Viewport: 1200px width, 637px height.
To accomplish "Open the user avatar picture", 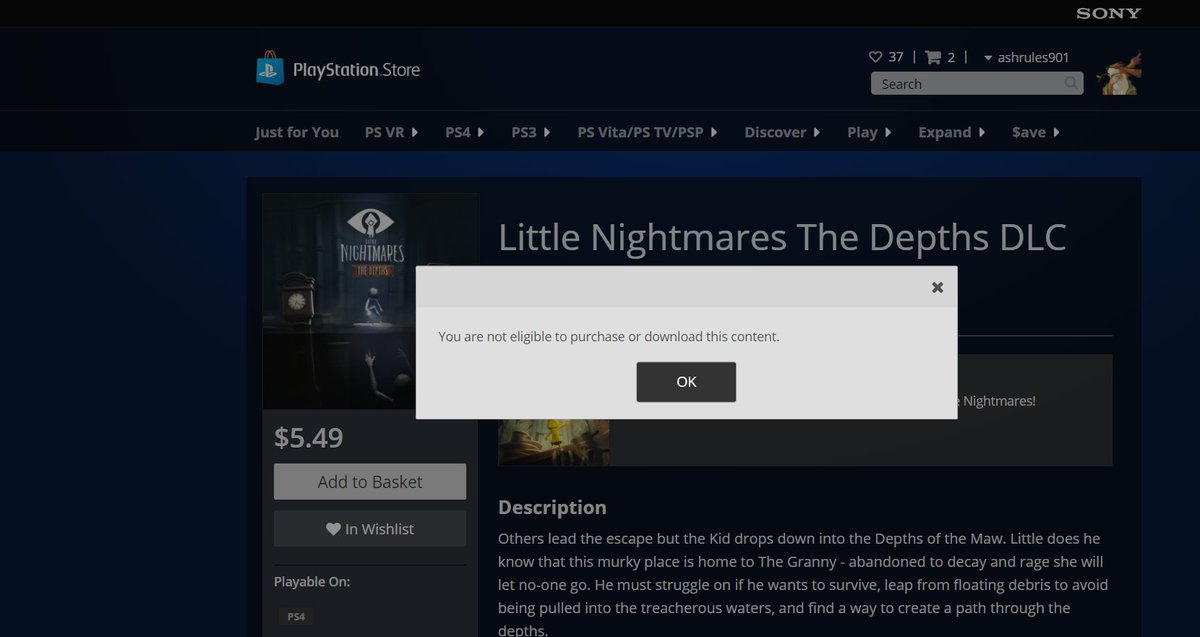I will click(x=1120, y=73).
